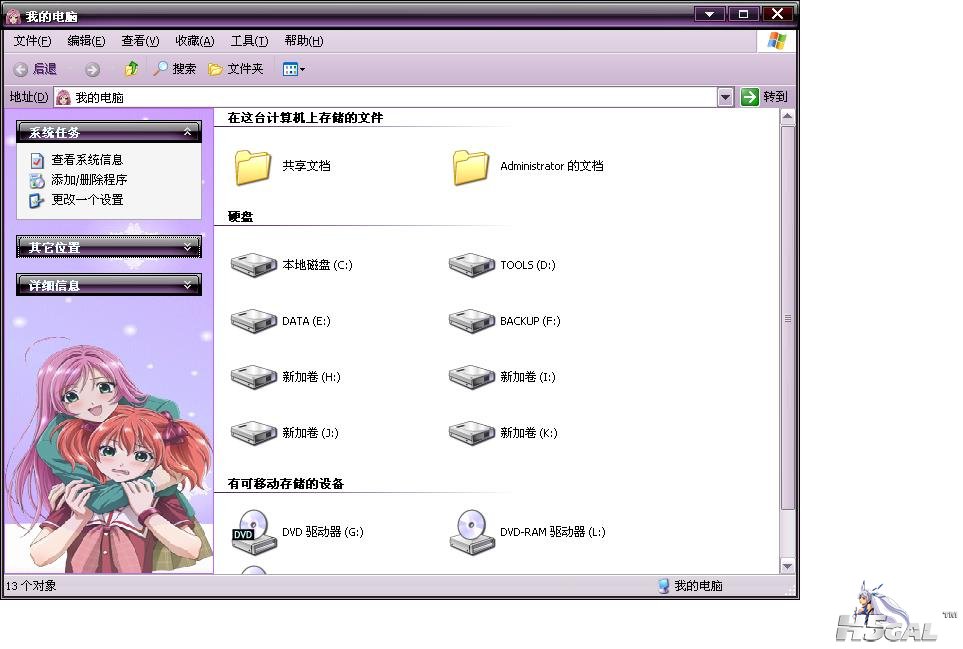Click the vertical scrollbar thumb
Image resolution: width=963 pixels, height=649 pixels.
(787, 317)
